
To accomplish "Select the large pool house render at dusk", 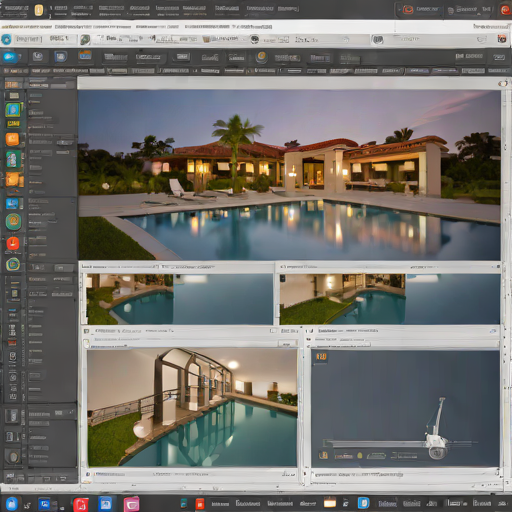I will point(289,175).
